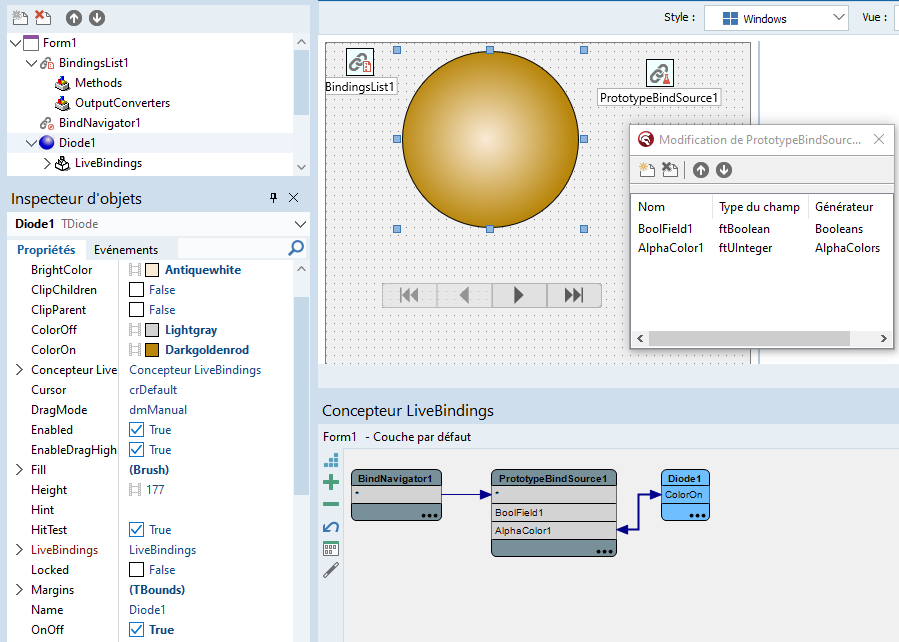Click the blue undo arrow in LiveBindings designer
Screen dimensions: 899x642
(x=331, y=526)
